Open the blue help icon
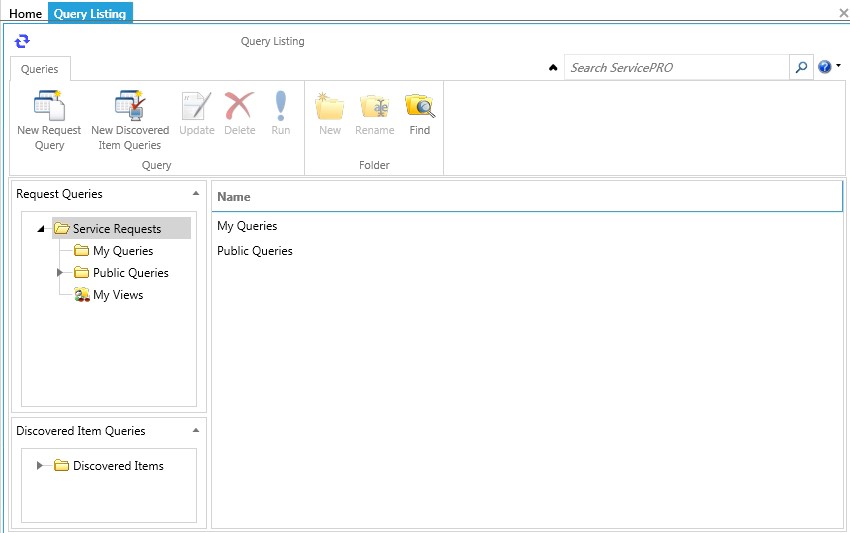 coord(825,67)
